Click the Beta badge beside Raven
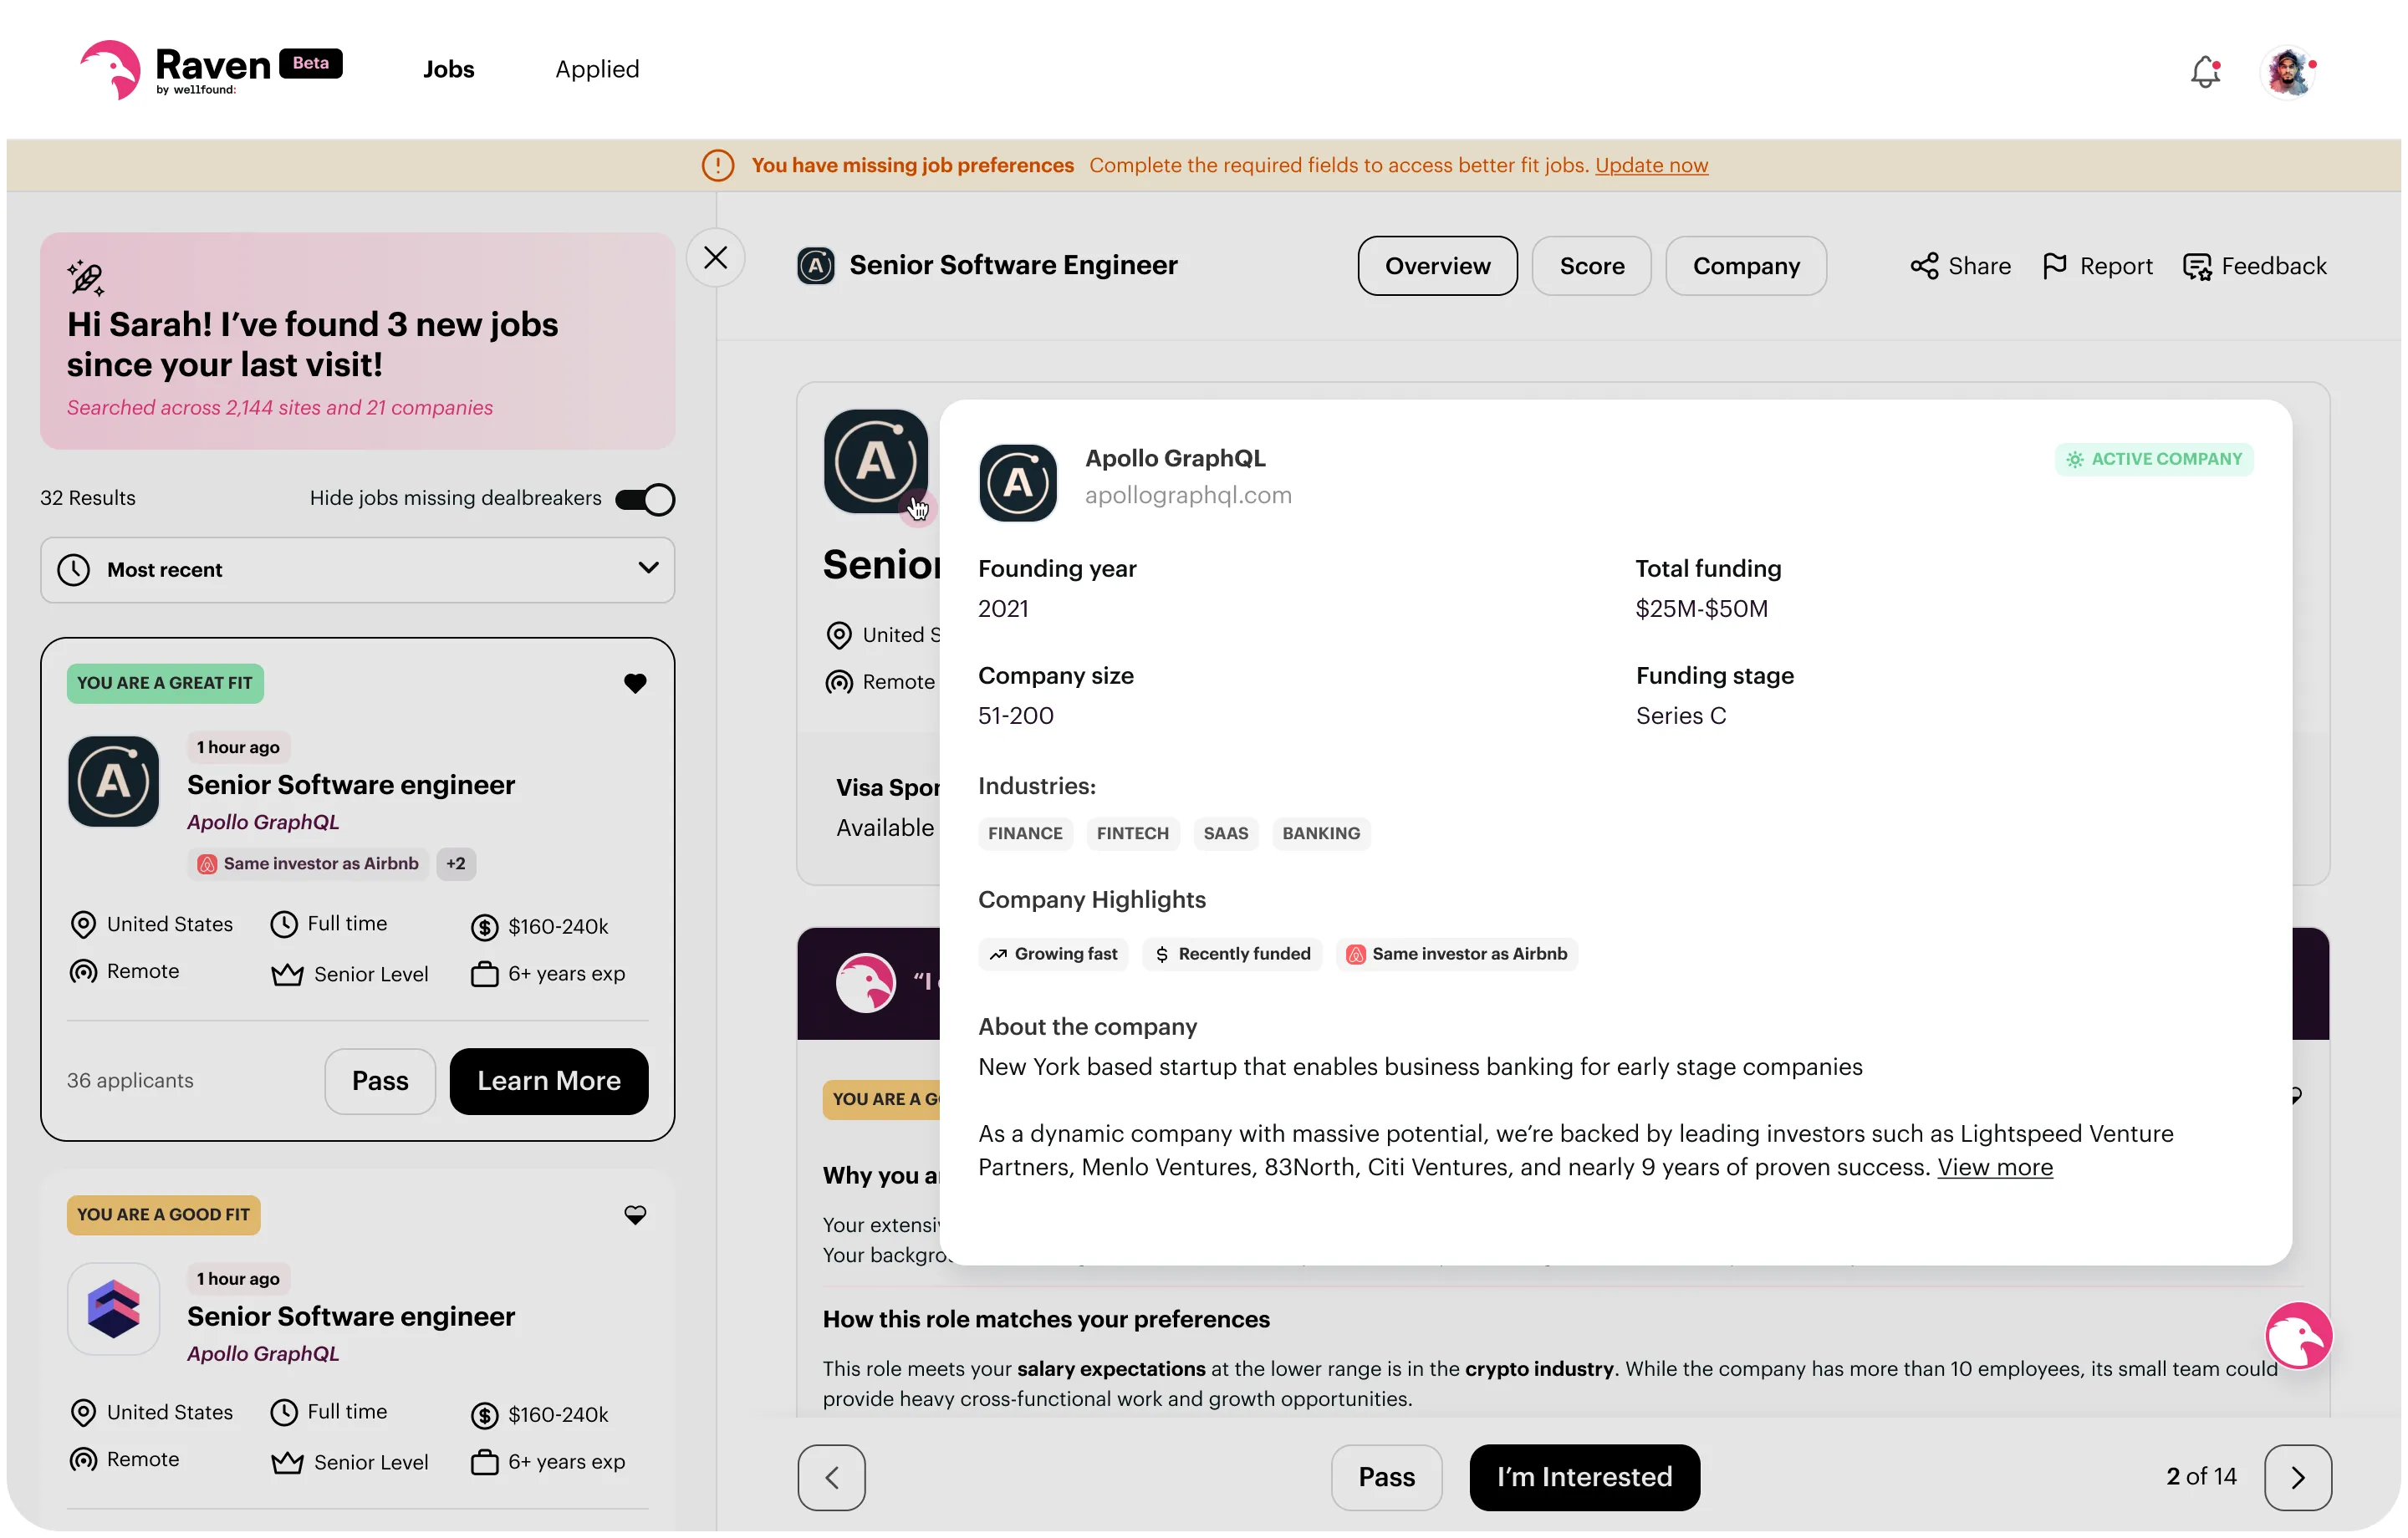This screenshot has width=2408, height=1538. 310,63
